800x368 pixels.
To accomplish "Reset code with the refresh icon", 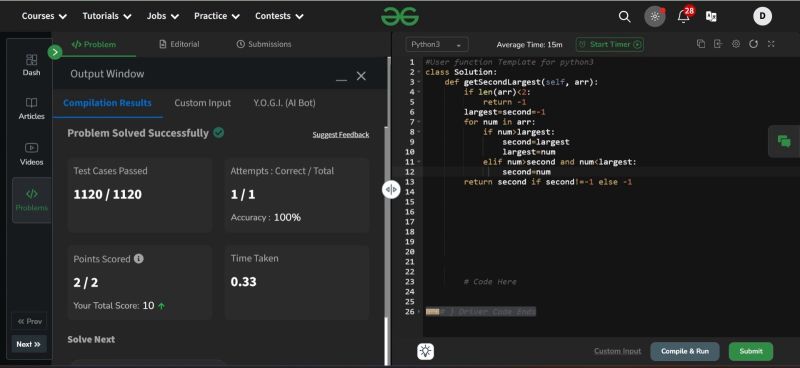I will tap(754, 44).
